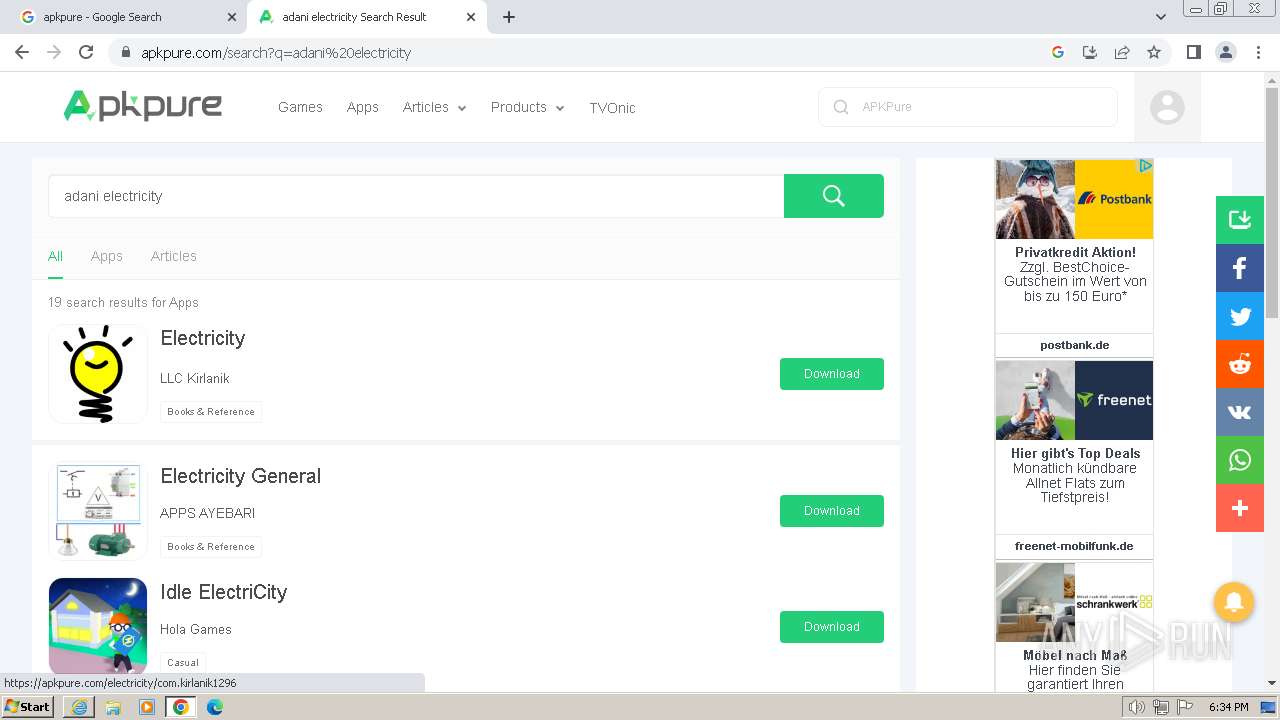Download Idle ElectriCity app
The width and height of the screenshot is (1280, 720).
832,626
